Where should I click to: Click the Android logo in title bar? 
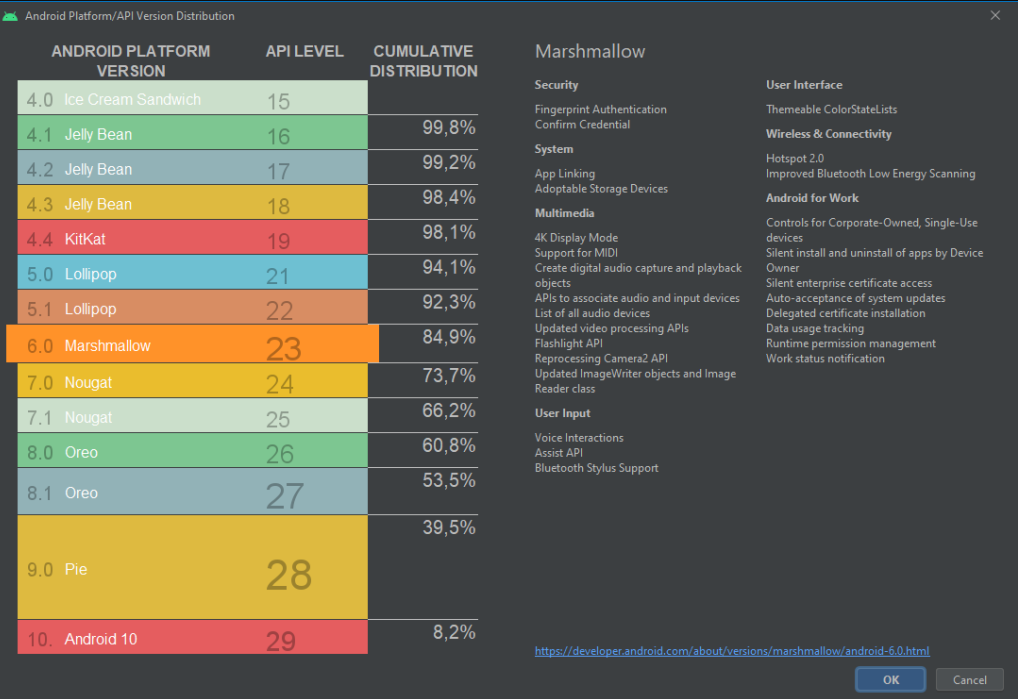(x=10, y=16)
